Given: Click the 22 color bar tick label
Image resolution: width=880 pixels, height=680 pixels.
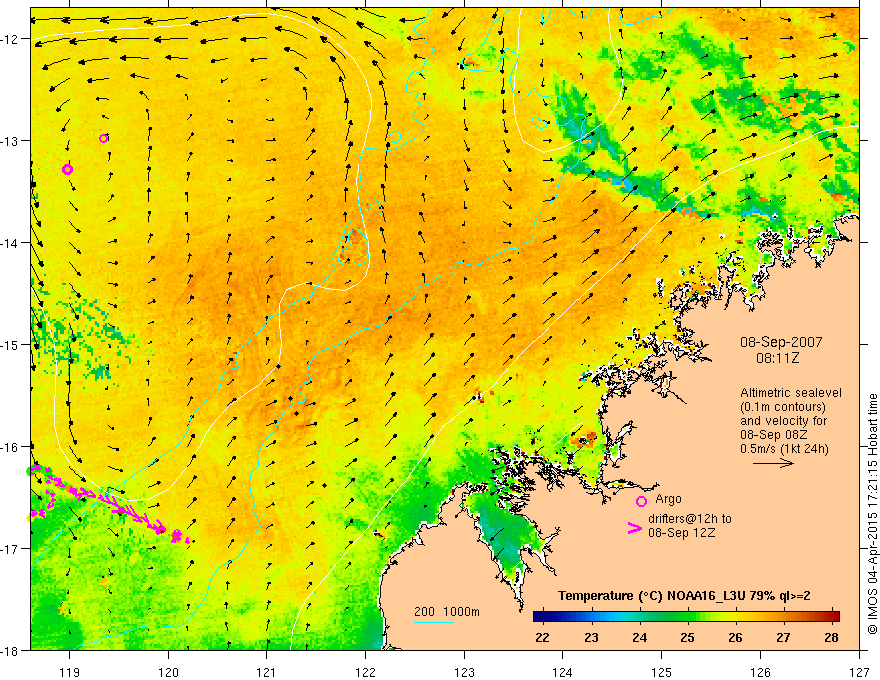Looking at the screenshot, I should point(543,637).
